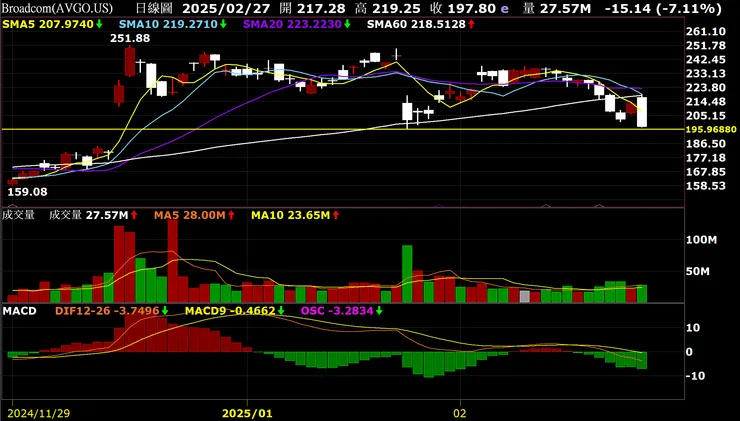Click the Broadcom(AVGO.US) chart title
Viewport: 740px width, 421px height.
pos(57,8)
